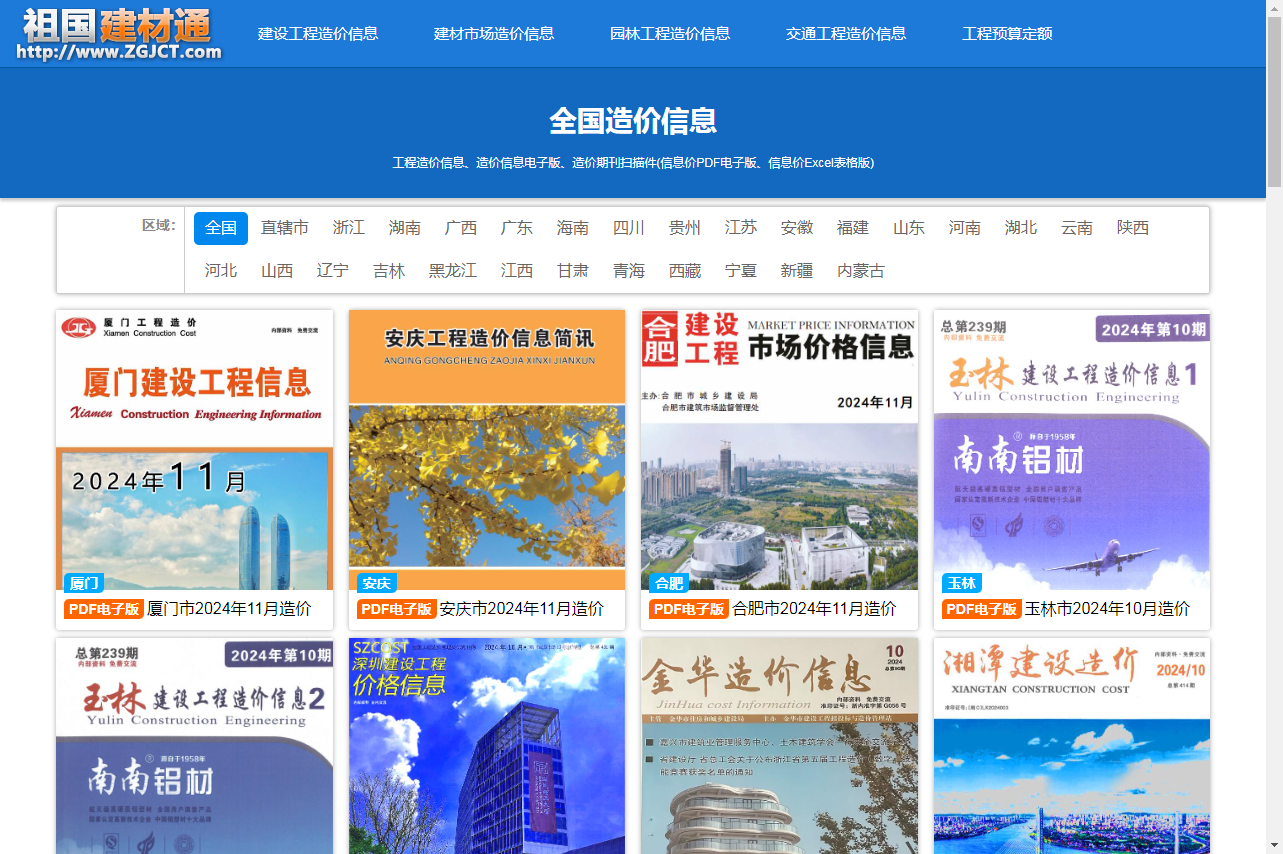Click the 玉林 city tag badge
This screenshot has width=1283, height=854.
(x=962, y=583)
